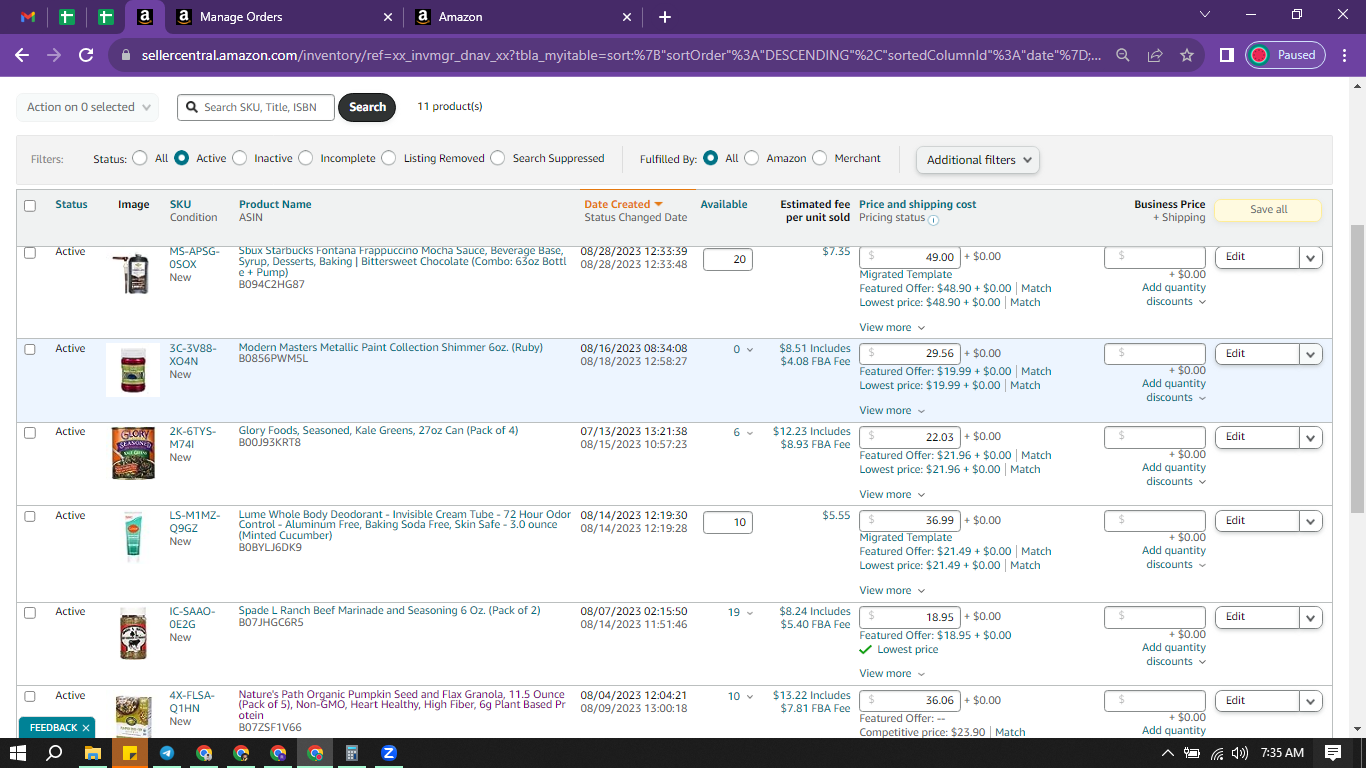Click the Save all button
This screenshot has width=1366, height=768.
(x=1268, y=210)
